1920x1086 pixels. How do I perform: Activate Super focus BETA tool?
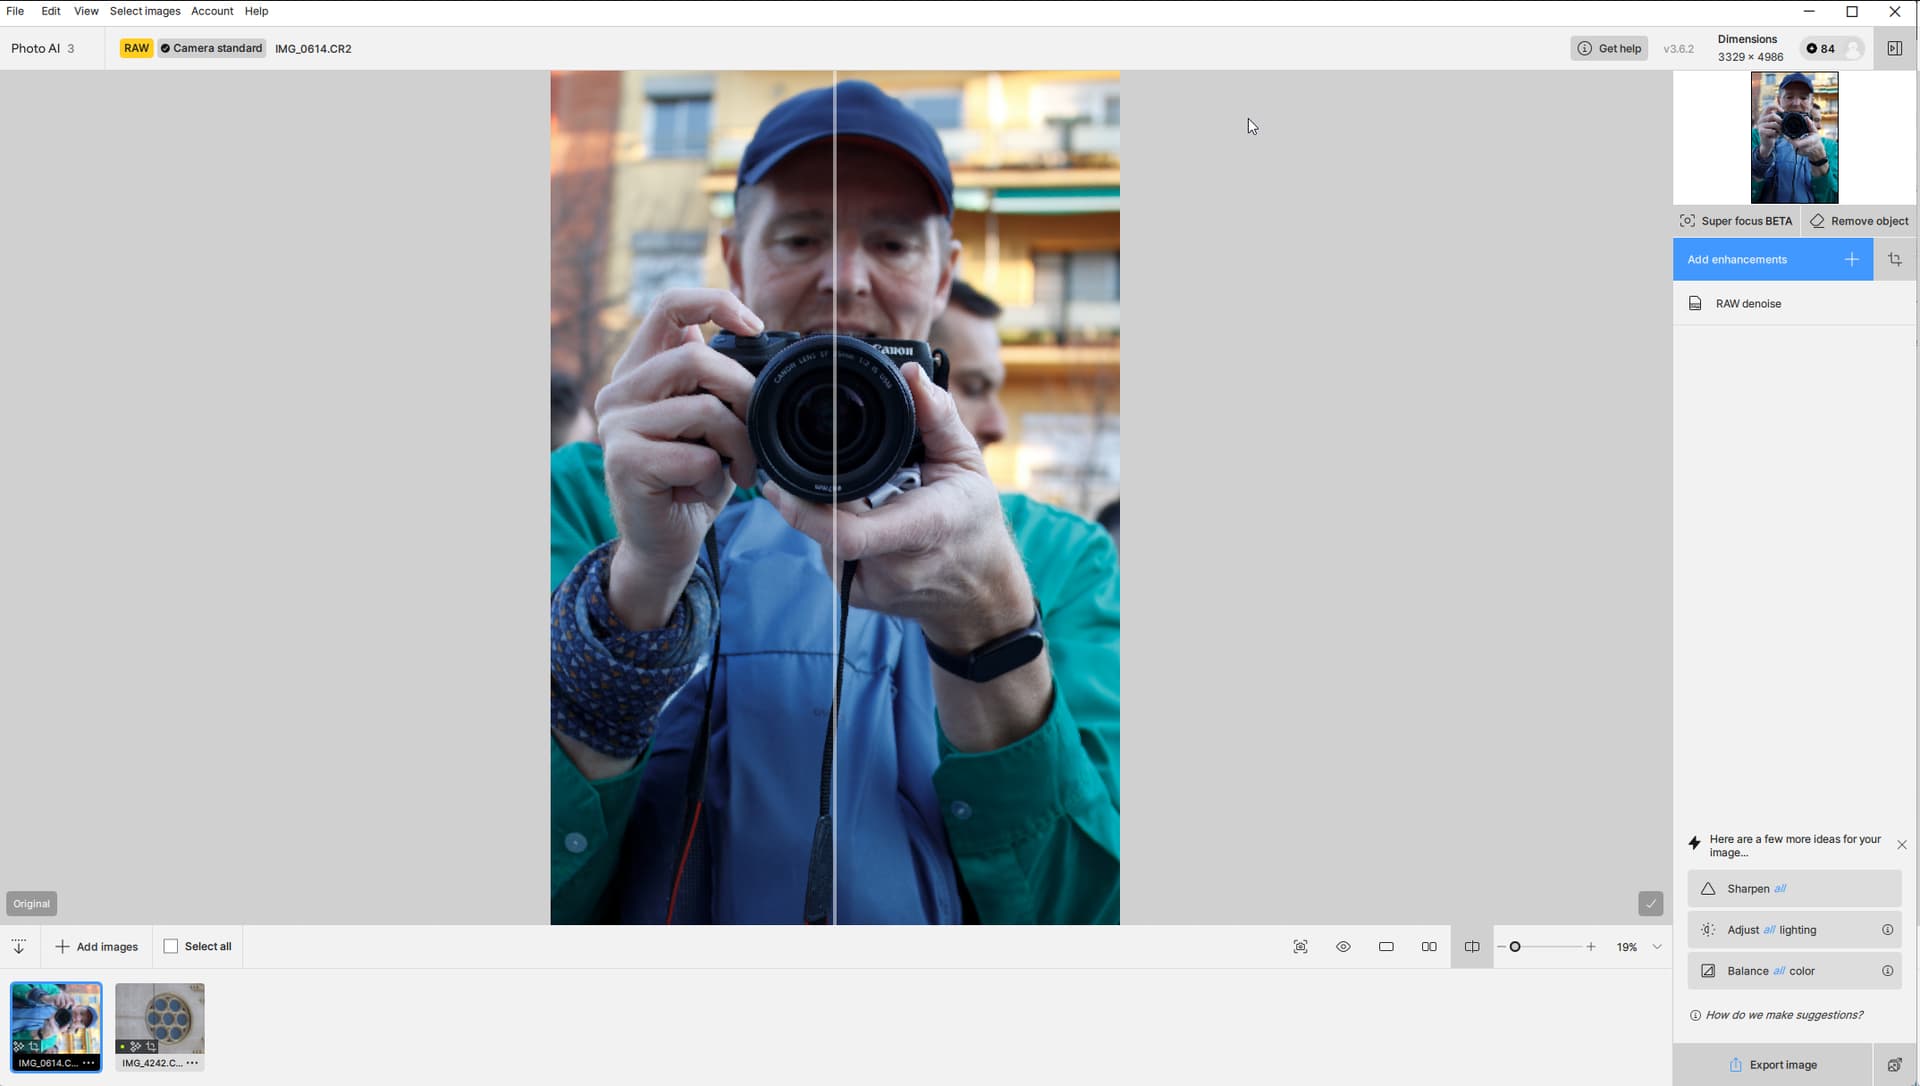coord(1736,221)
